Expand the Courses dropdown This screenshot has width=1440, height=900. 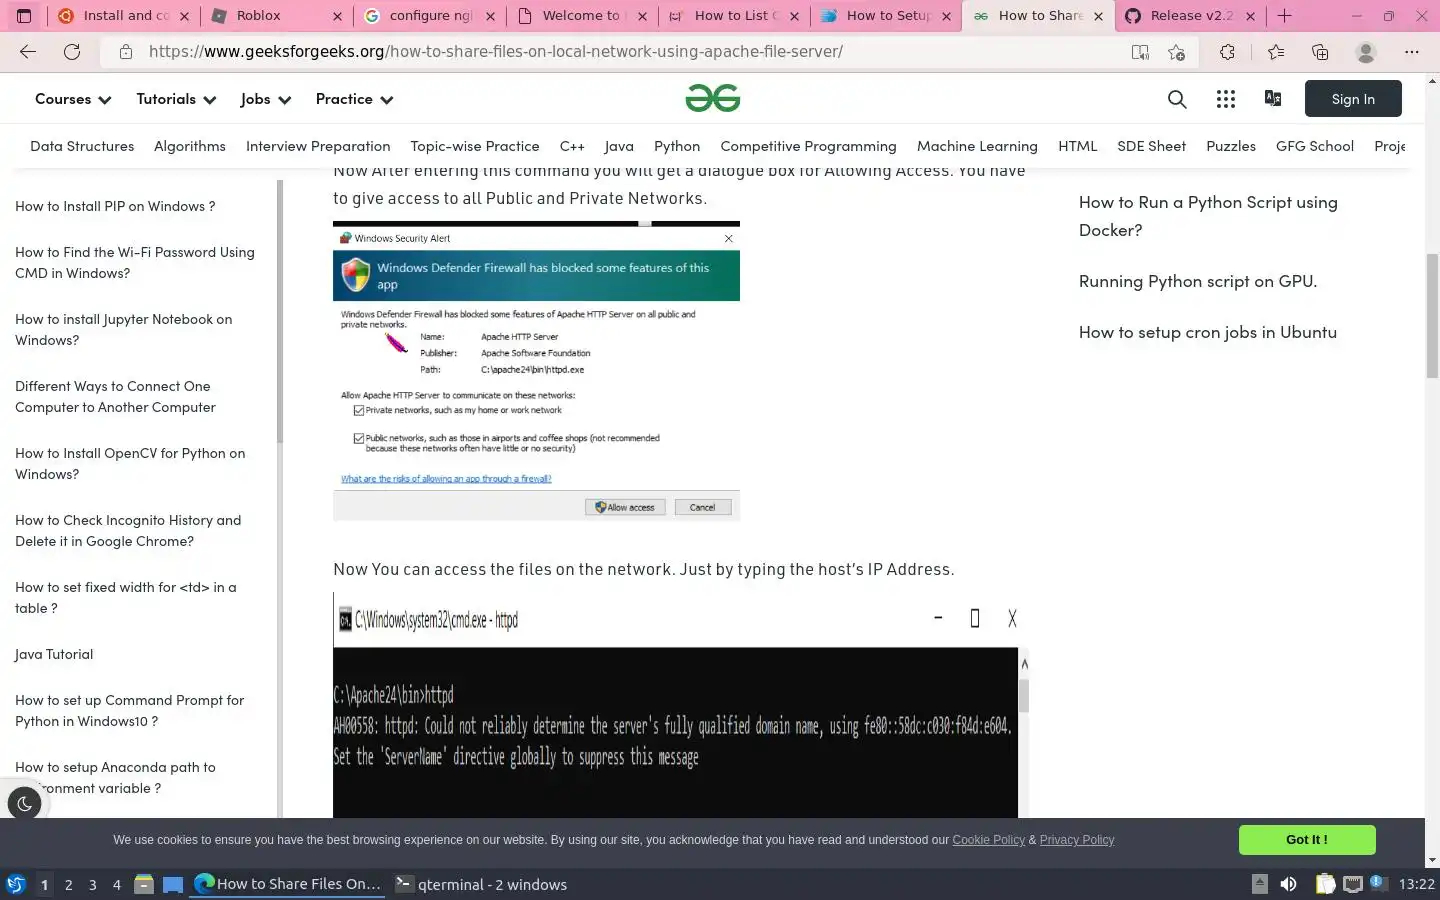73,99
